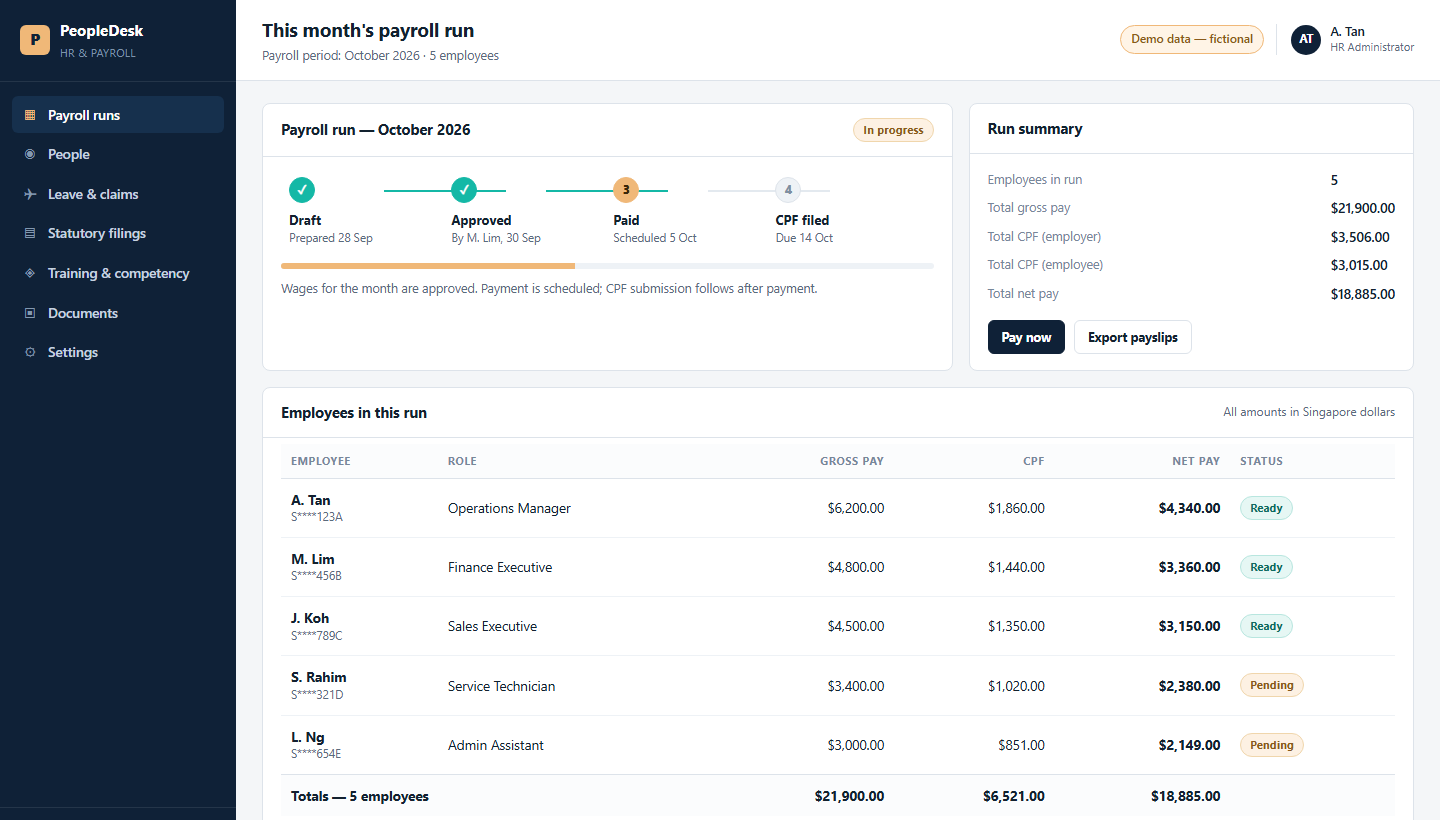Click the $851.00 CPF value
This screenshot has height=820, width=1440.
point(1021,745)
